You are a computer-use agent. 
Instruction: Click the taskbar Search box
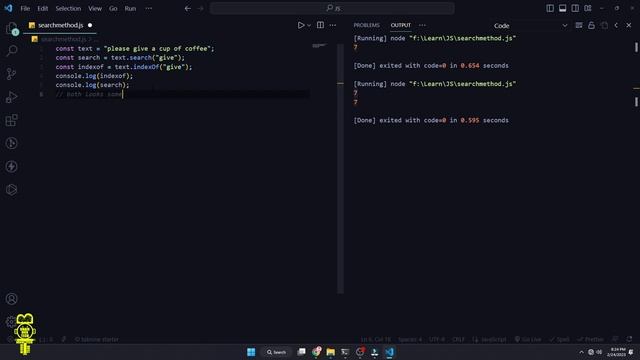point(276,352)
